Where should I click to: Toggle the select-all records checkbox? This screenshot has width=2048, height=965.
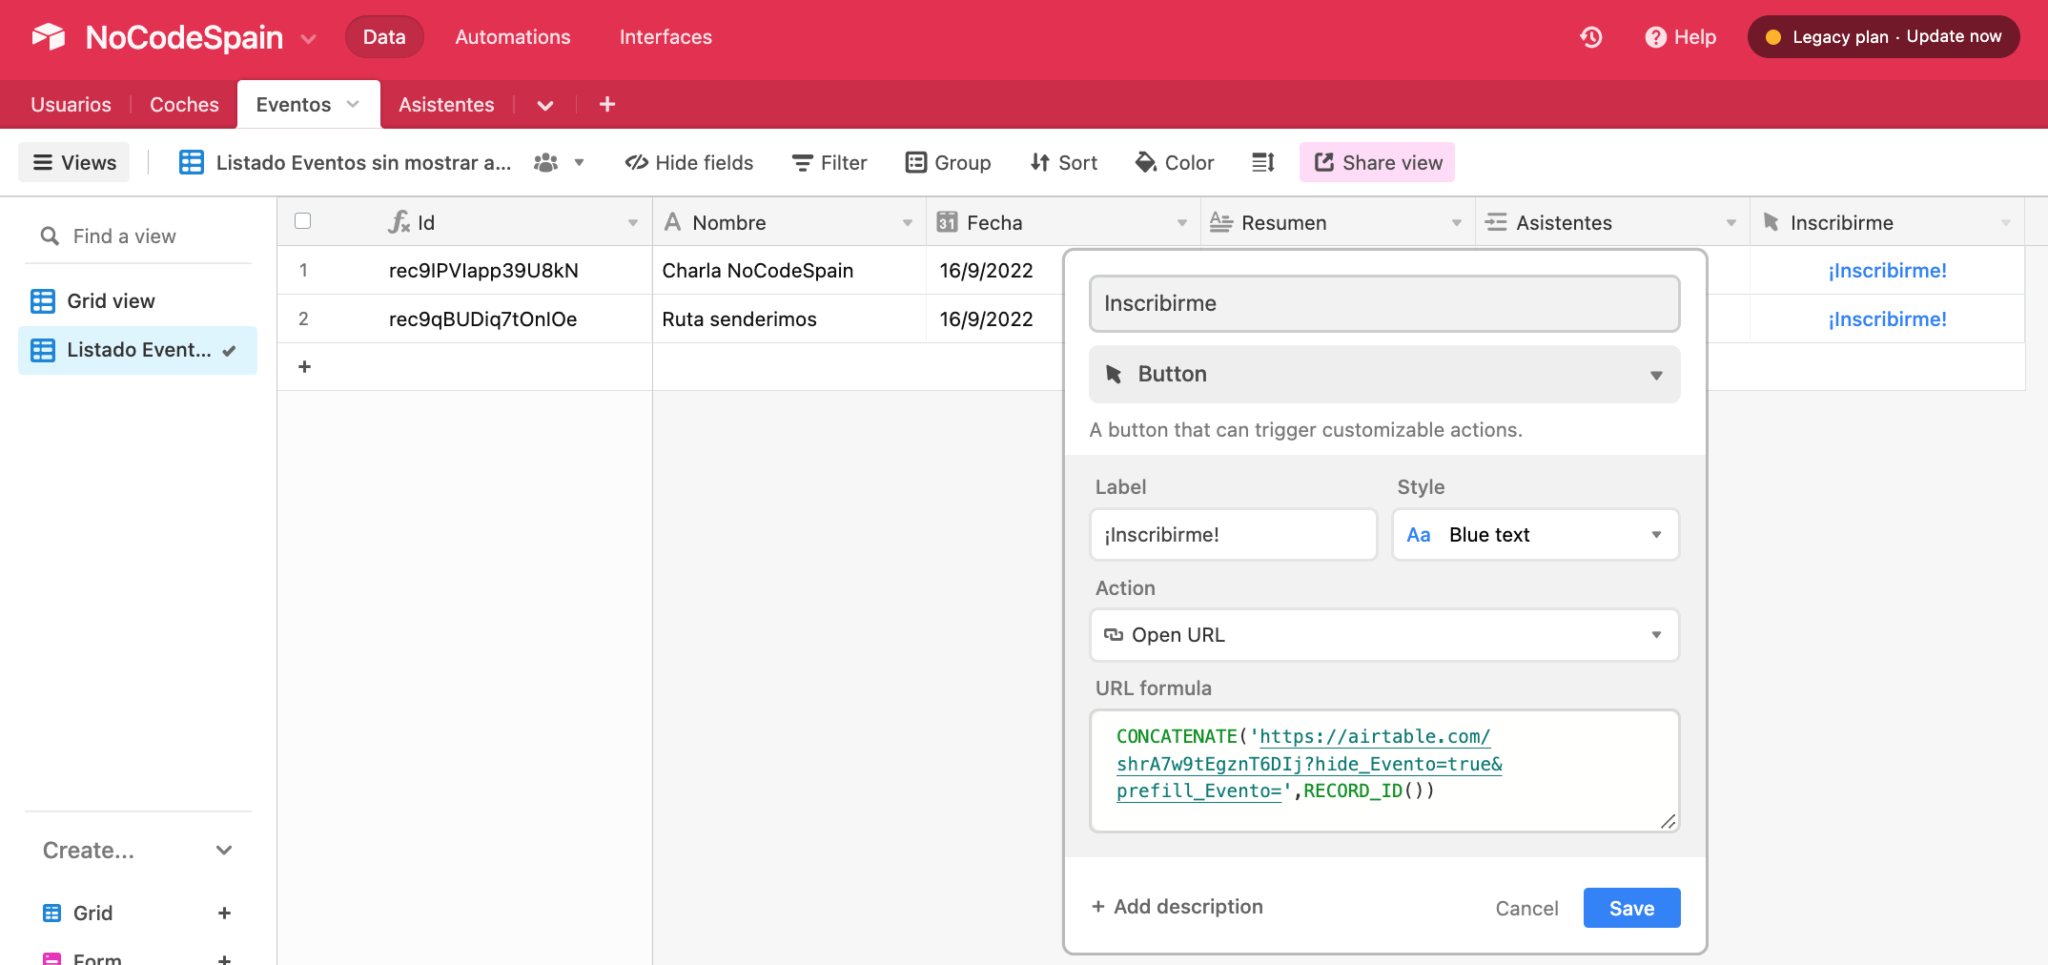pos(303,221)
